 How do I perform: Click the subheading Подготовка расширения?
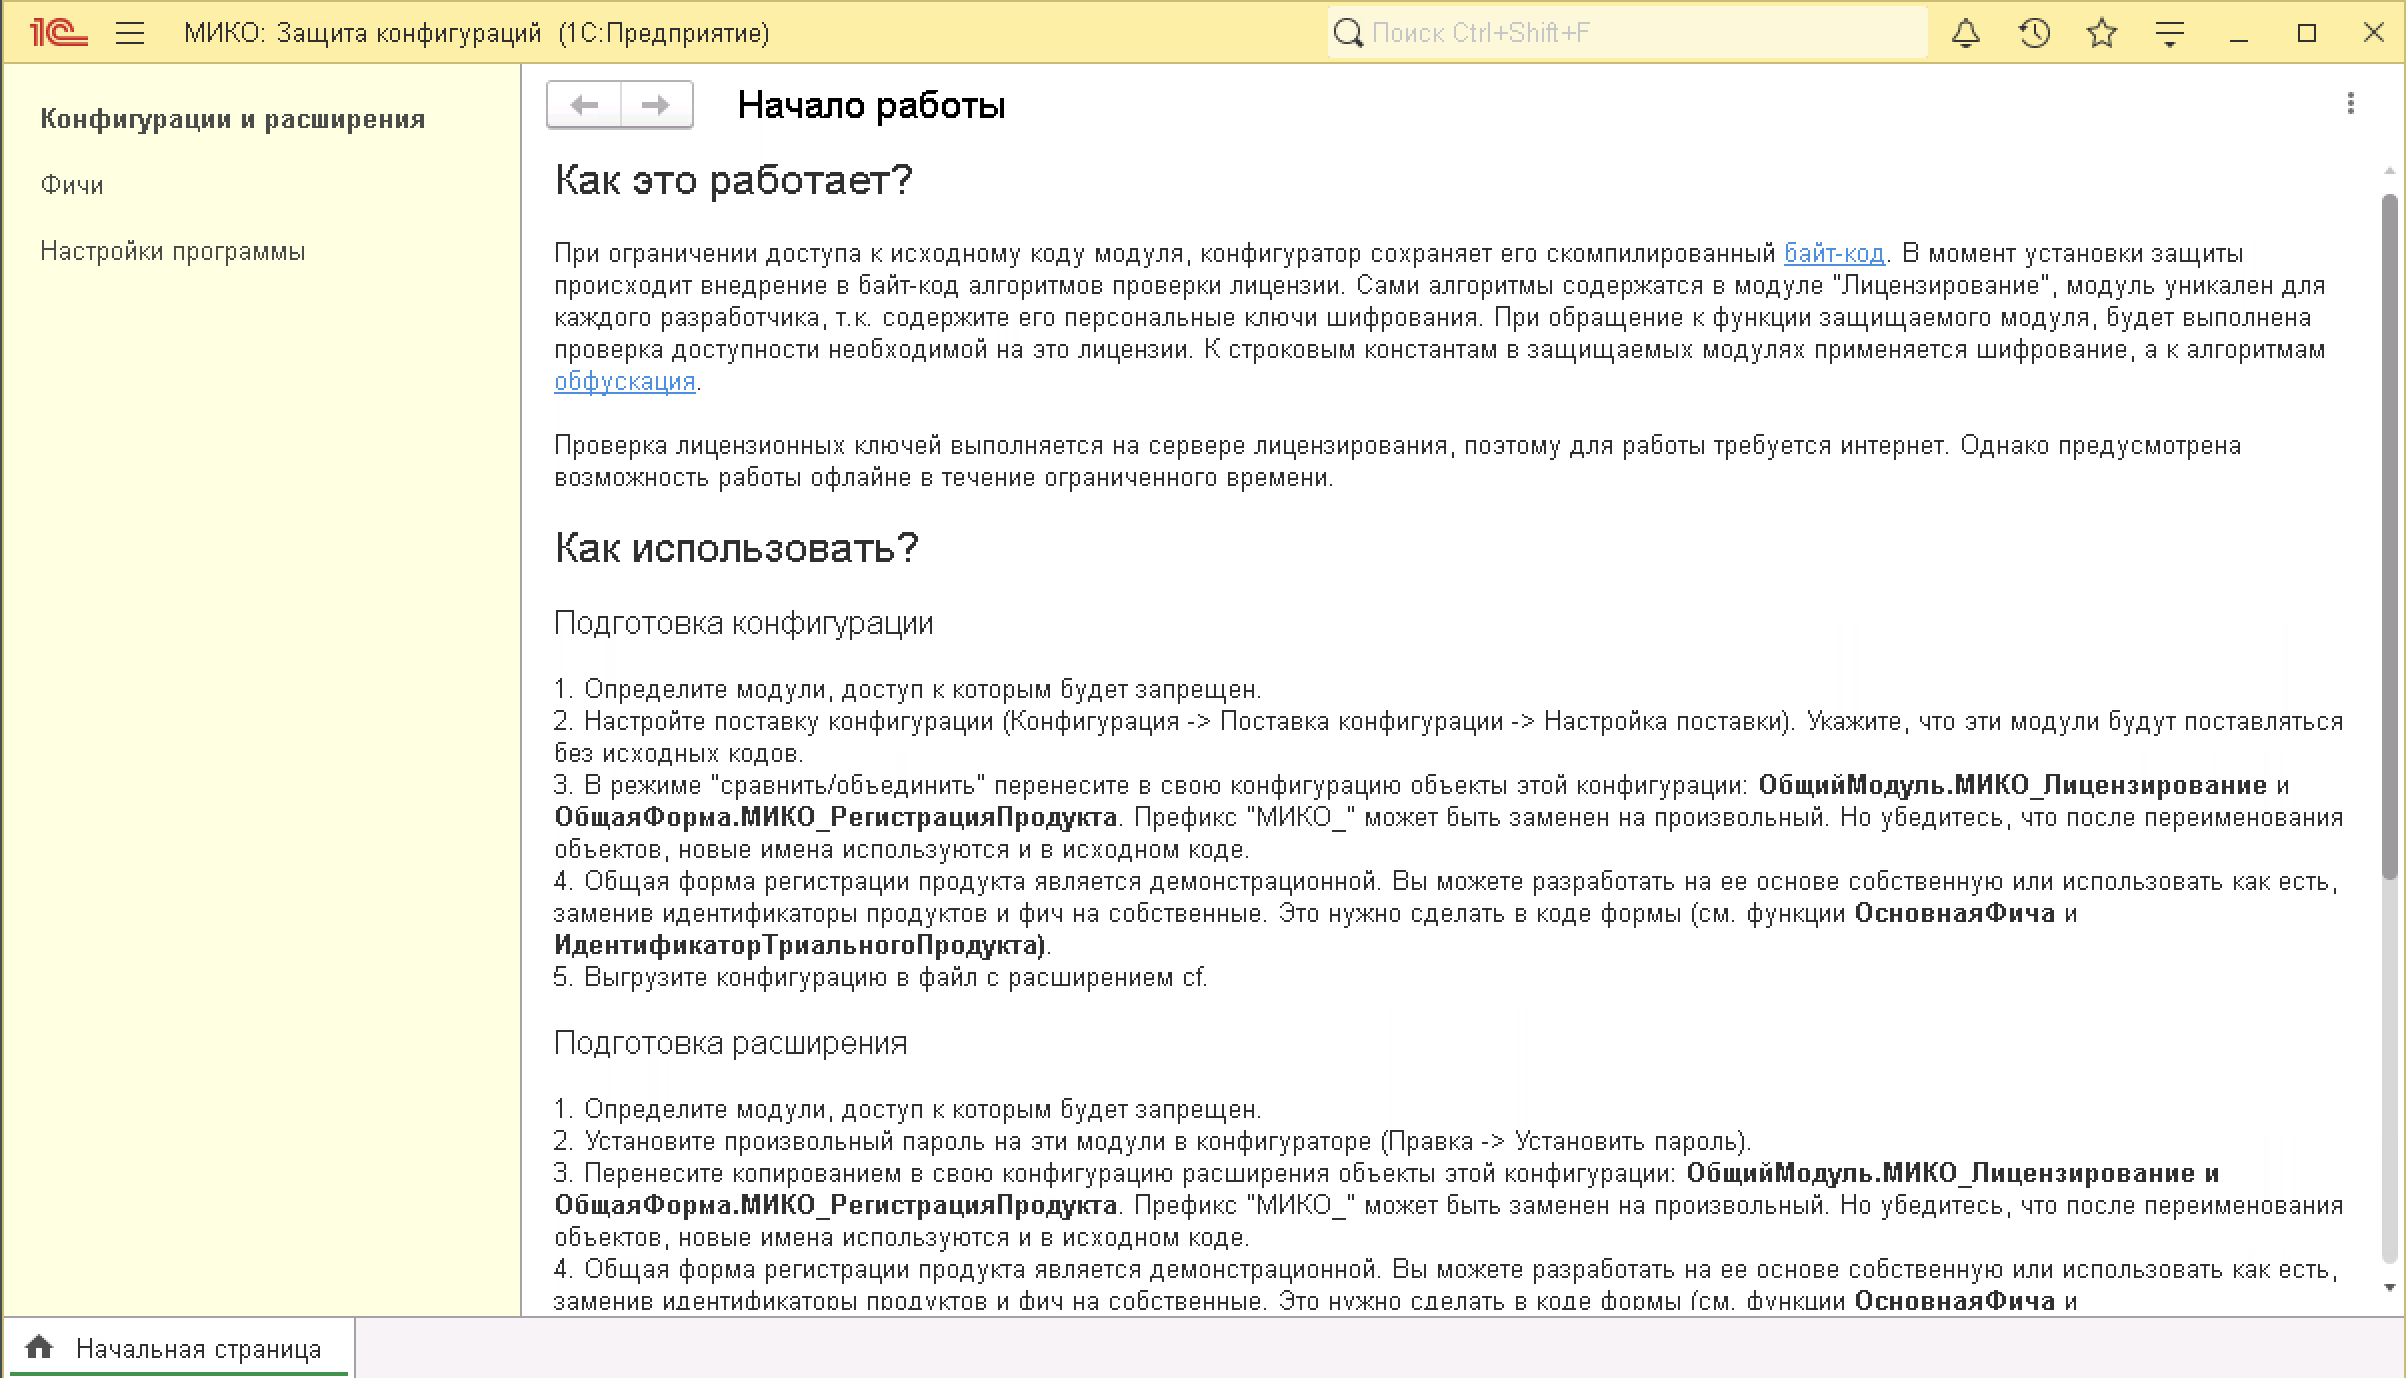[730, 1043]
